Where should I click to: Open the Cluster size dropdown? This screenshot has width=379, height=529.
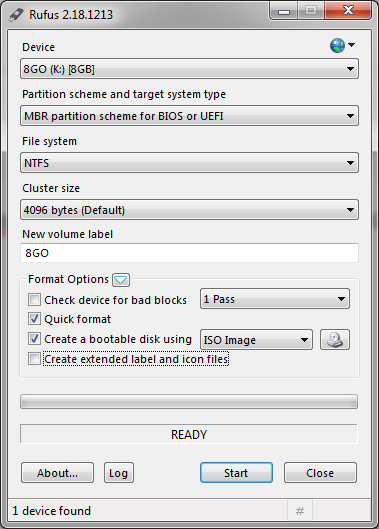tap(189, 210)
